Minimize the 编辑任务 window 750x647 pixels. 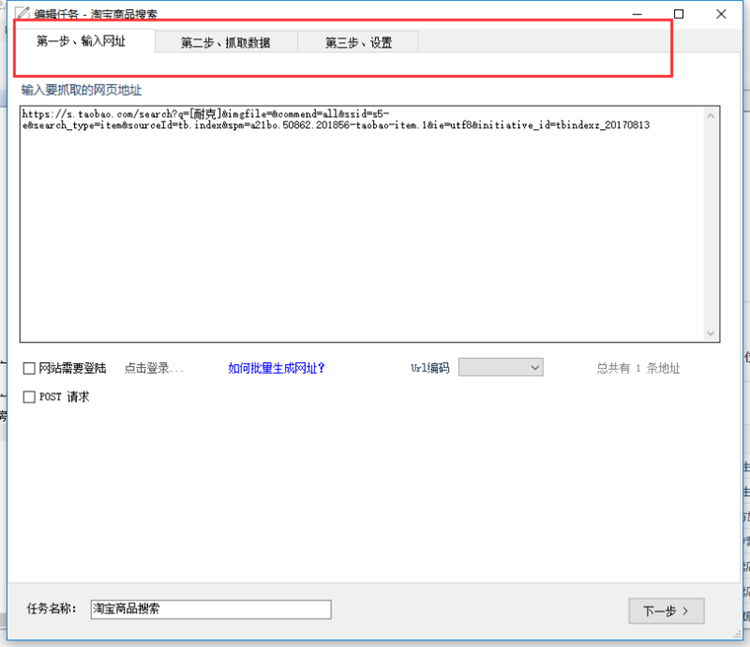[637, 14]
